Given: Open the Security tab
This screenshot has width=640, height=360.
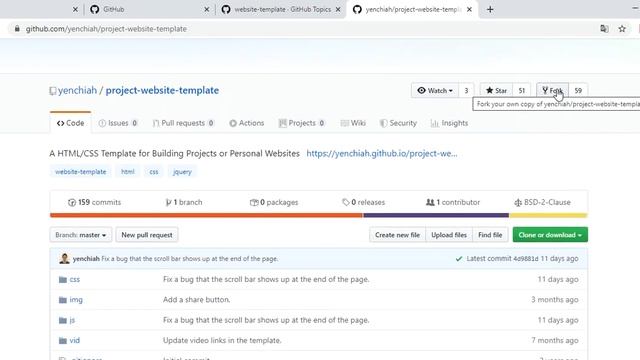Looking at the screenshot, I should (398, 123).
